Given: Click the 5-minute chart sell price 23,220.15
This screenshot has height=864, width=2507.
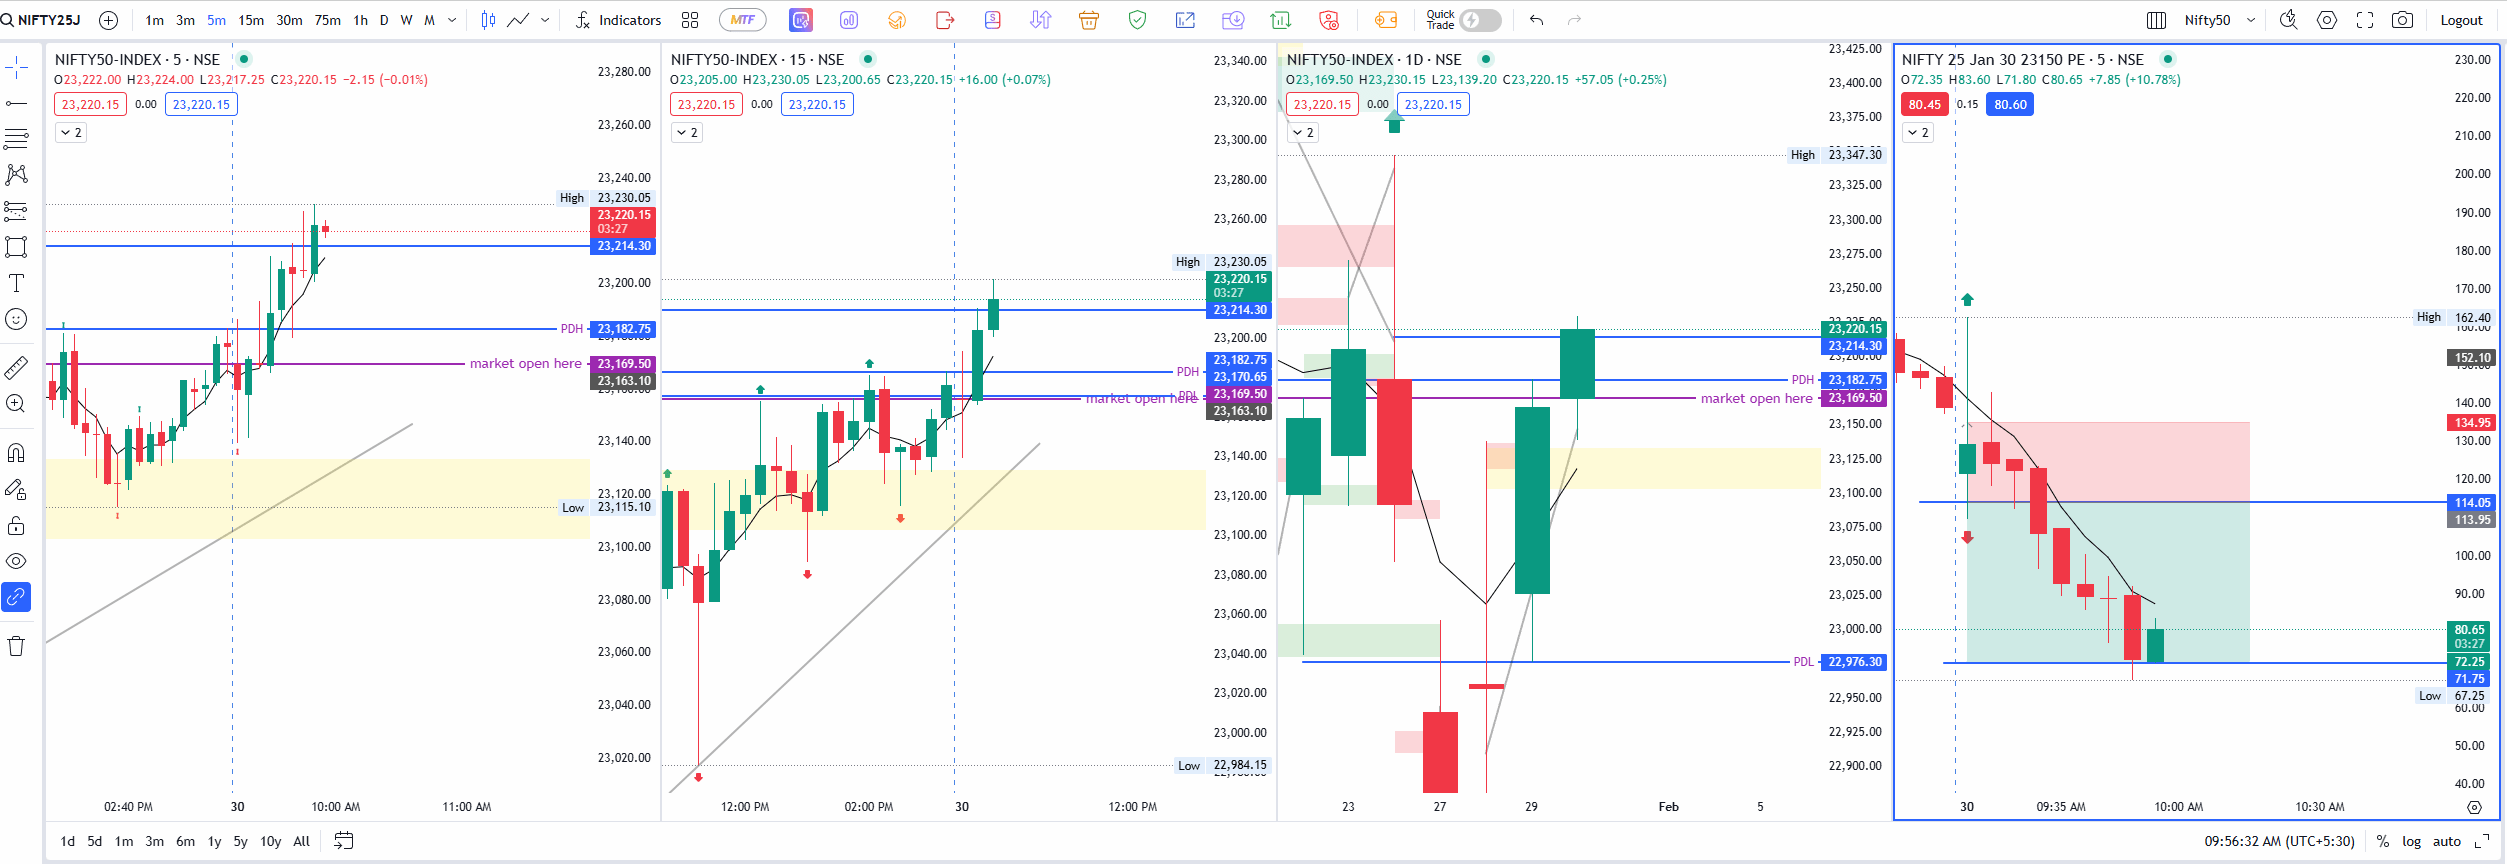Looking at the screenshot, I should [x=90, y=104].
